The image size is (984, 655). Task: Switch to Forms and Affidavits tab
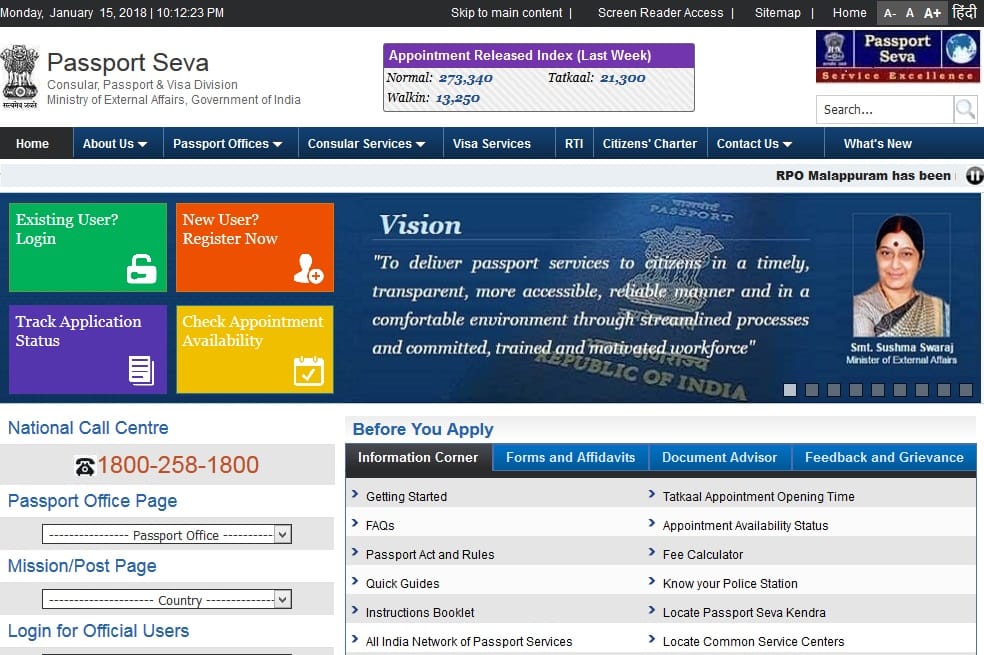[570, 457]
